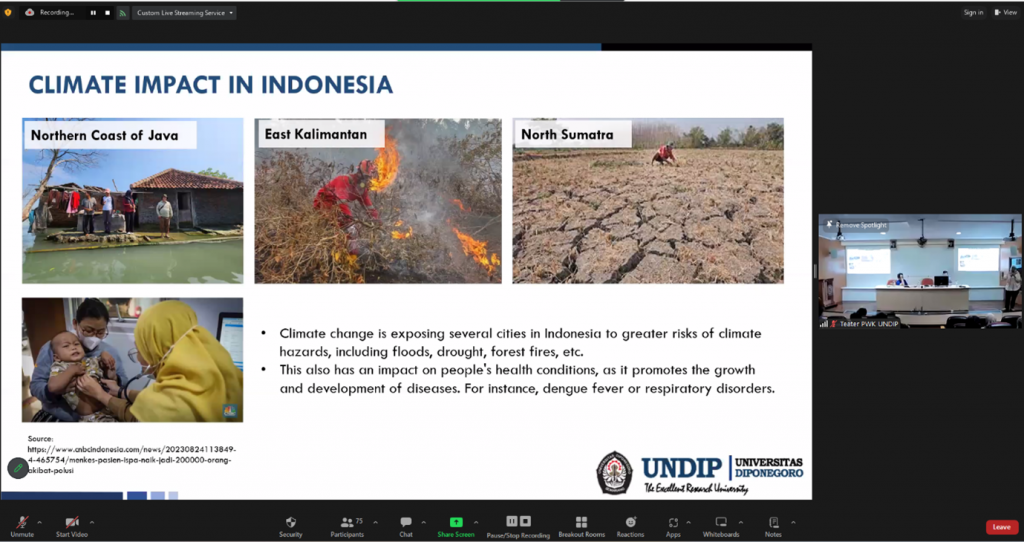Open Breakout Rooms
1024x542 pixels.
click(x=581, y=523)
